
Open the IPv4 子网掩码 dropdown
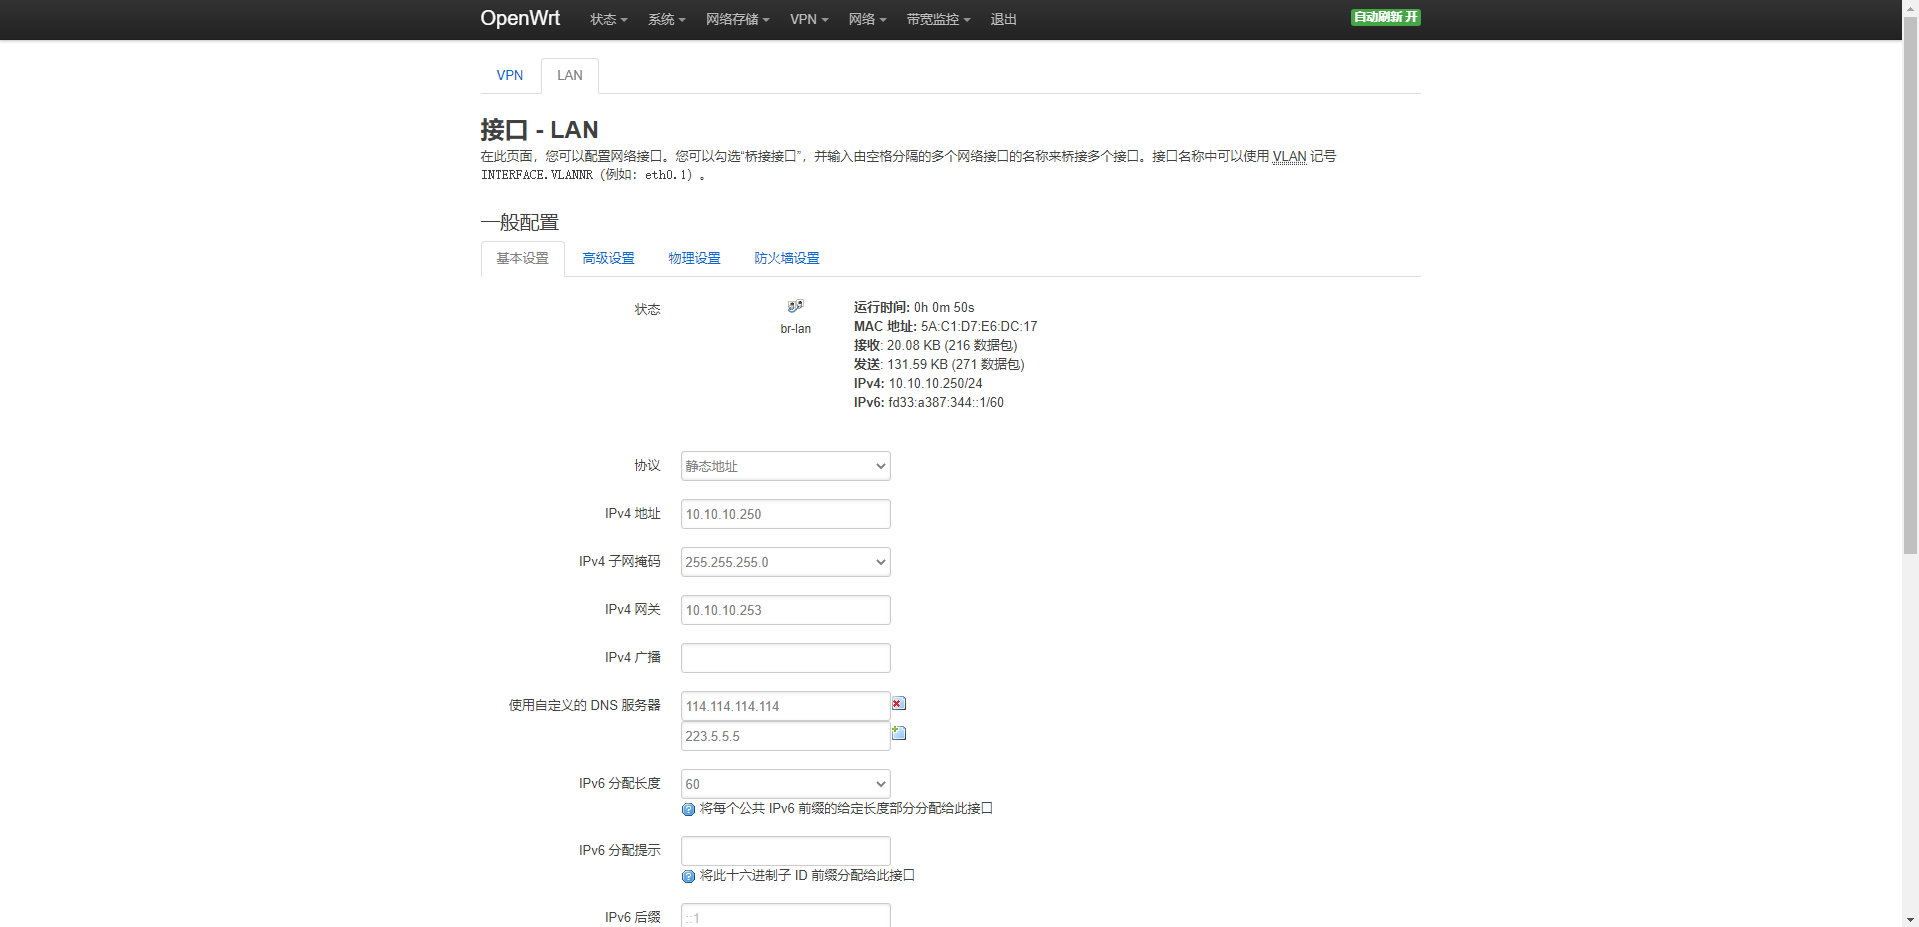tap(786, 562)
